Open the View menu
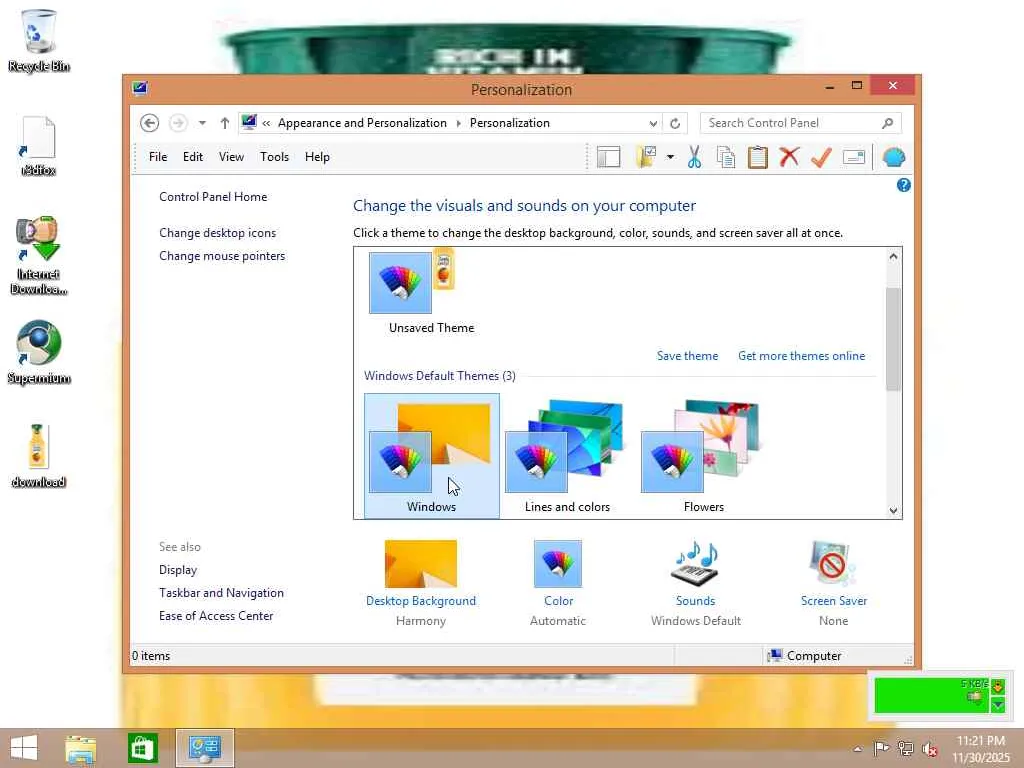Screen dimensions: 1024x768 [231, 157]
